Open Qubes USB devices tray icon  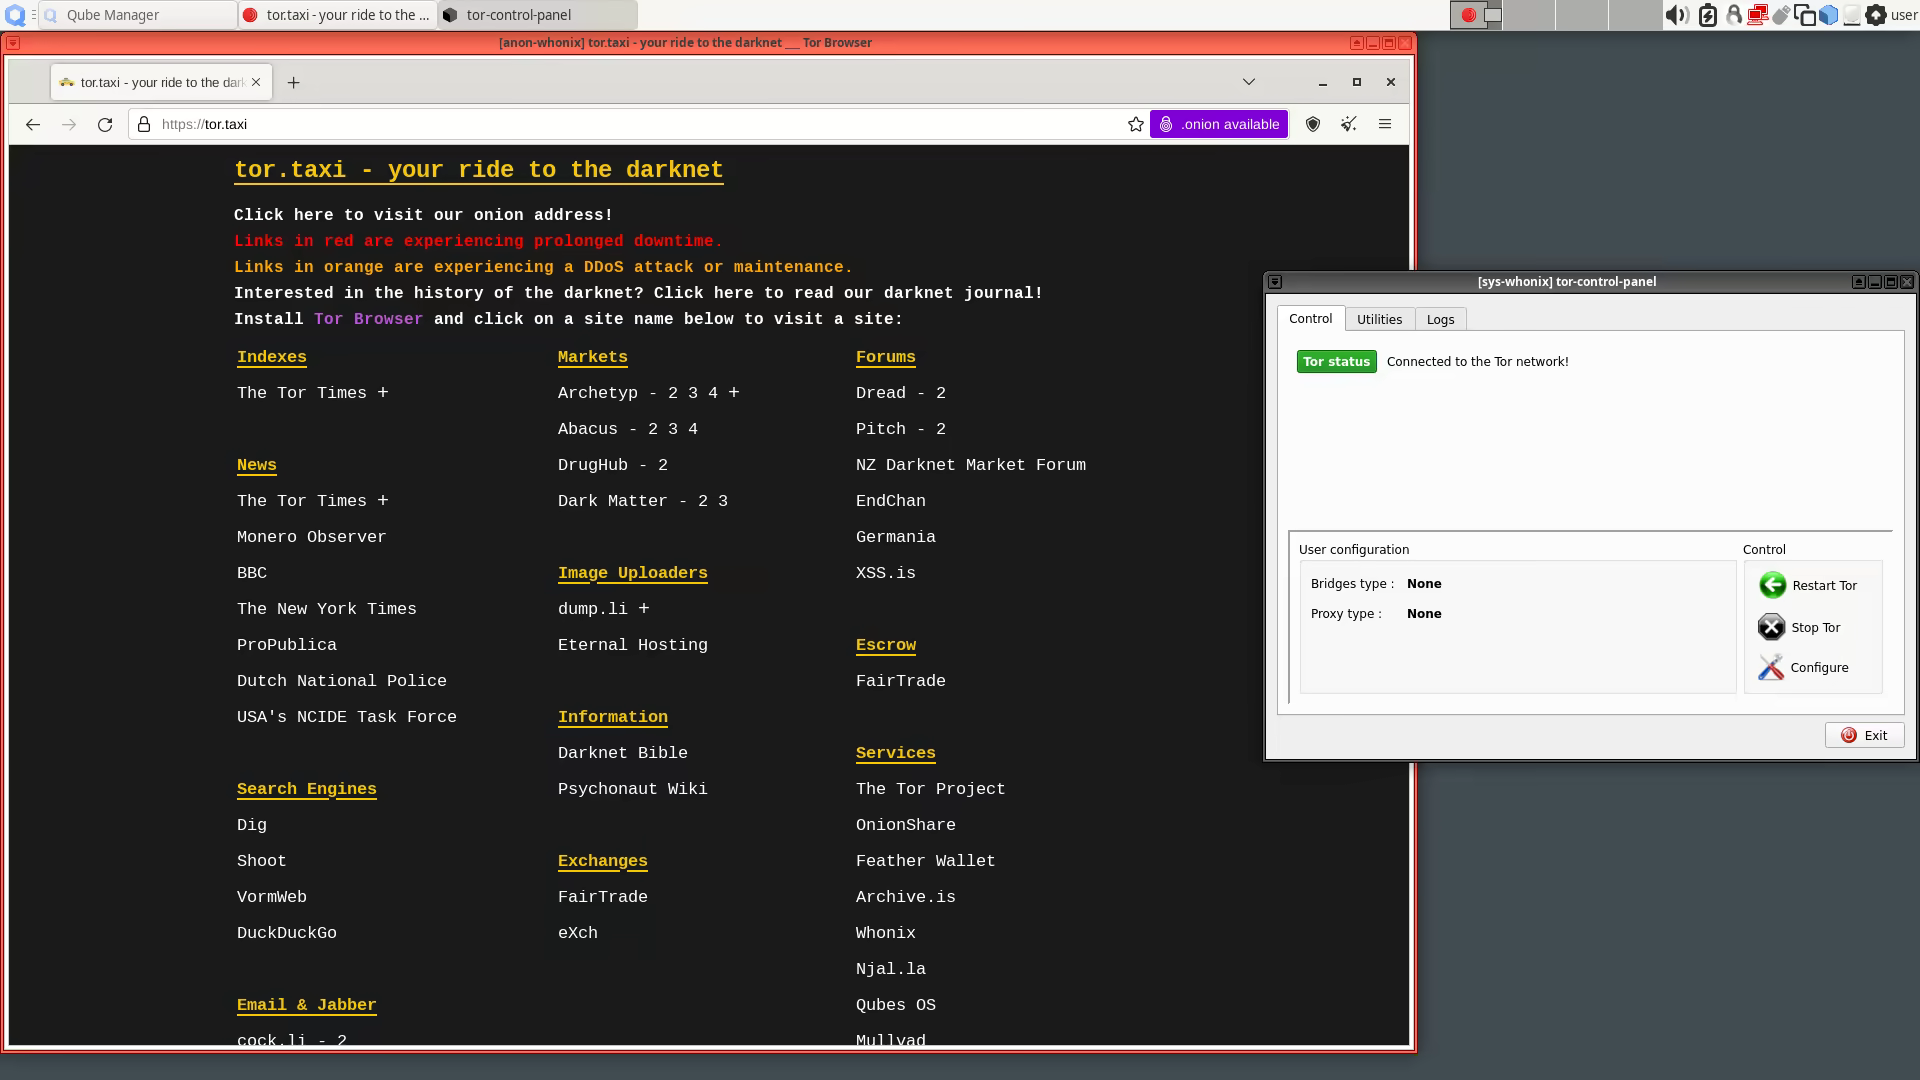pos(1781,15)
